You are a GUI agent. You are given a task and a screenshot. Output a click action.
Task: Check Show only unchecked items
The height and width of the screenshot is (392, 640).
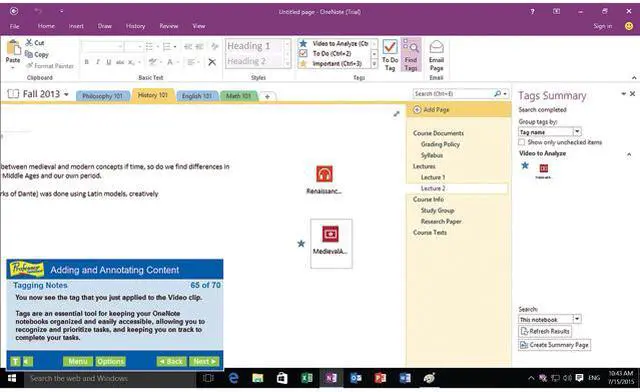click(522, 142)
